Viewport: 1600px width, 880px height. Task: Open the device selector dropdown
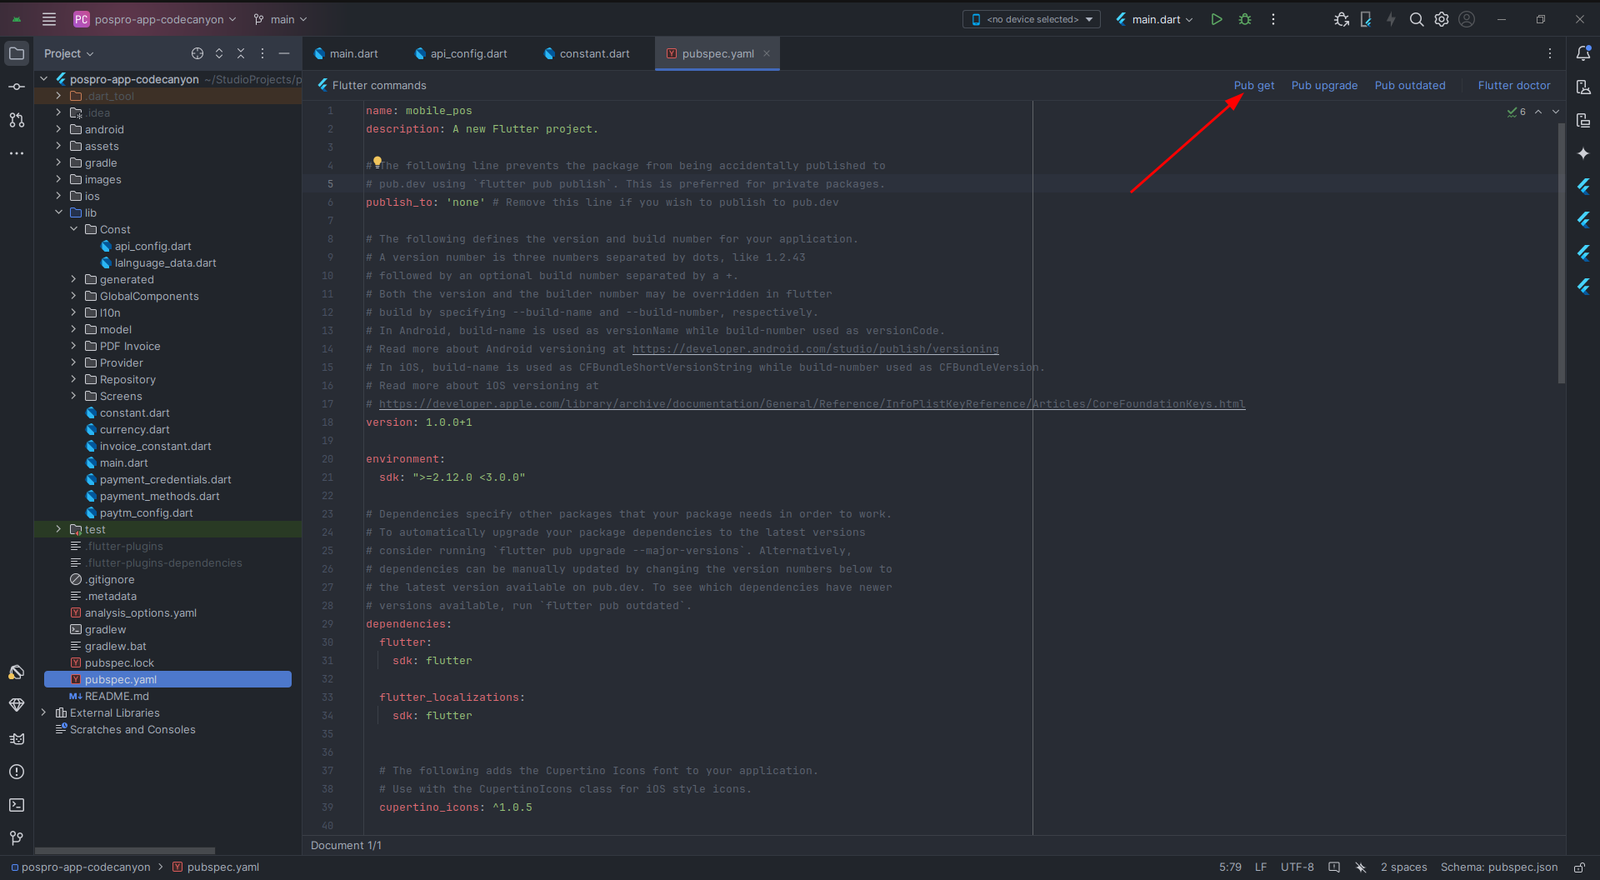point(1031,19)
